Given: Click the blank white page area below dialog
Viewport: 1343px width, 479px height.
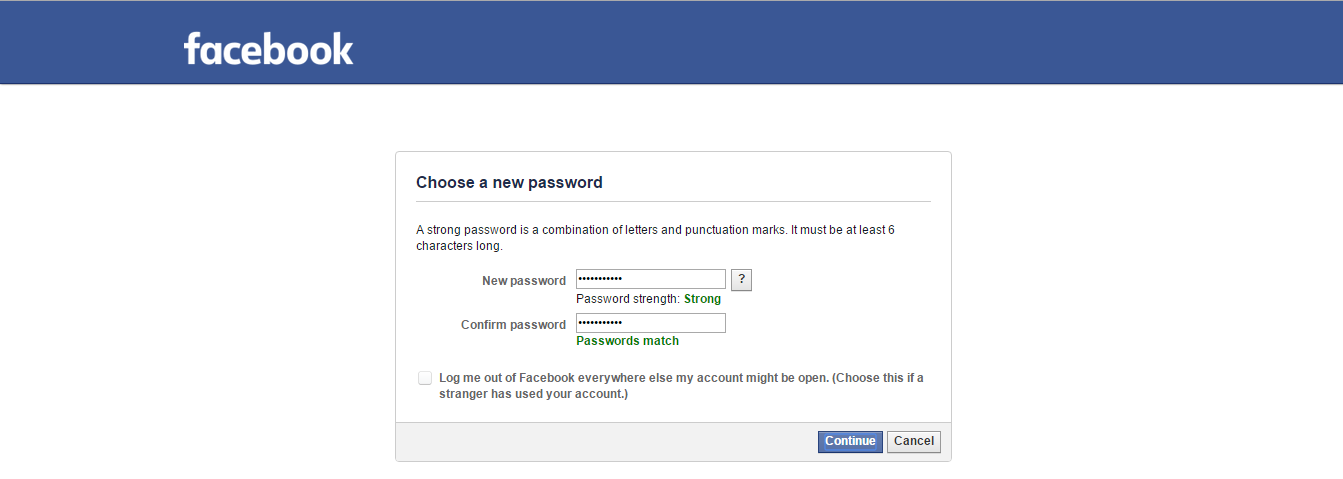Looking at the screenshot, I should [672, 471].
